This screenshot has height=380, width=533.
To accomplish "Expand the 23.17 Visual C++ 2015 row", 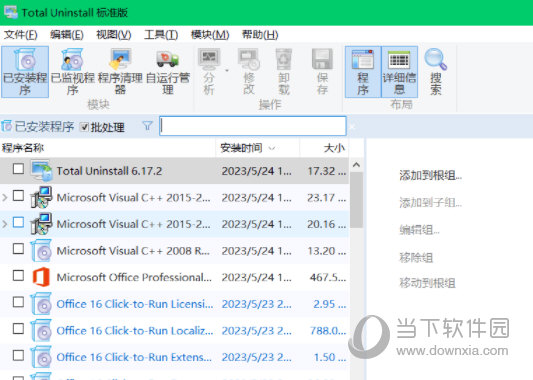I will pos(5,197).
